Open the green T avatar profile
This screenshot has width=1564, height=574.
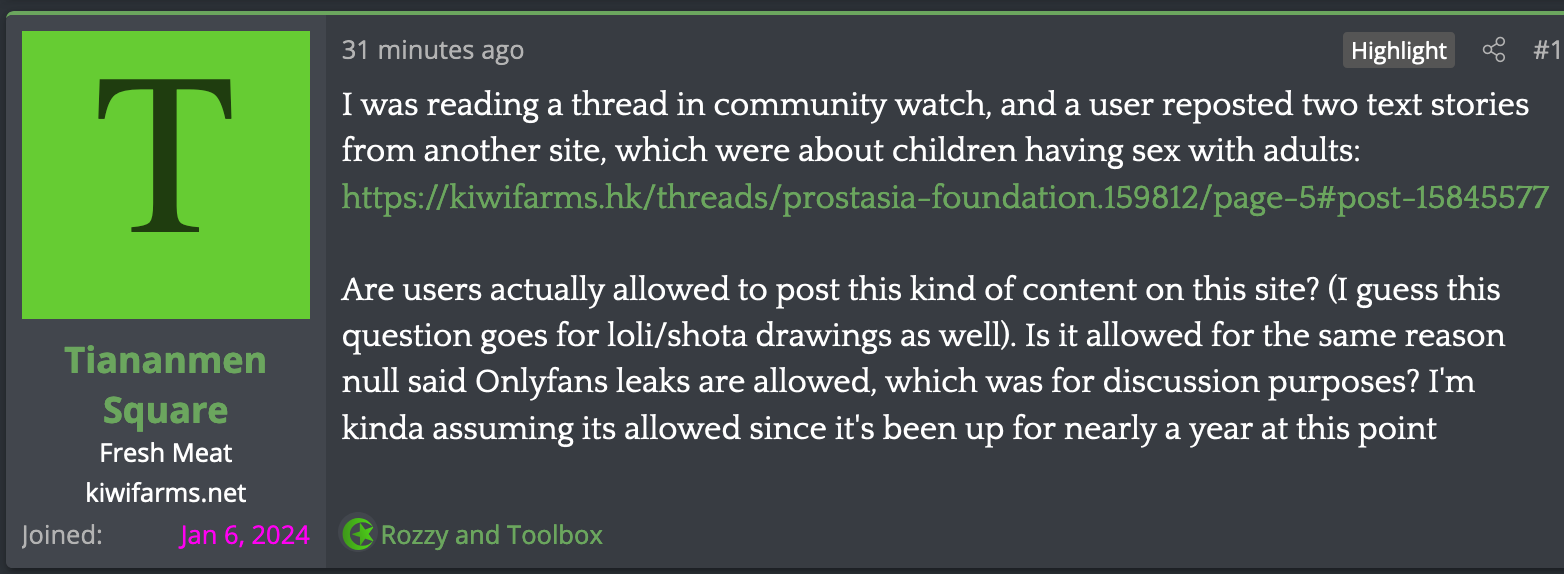click(x=166, y=175)
